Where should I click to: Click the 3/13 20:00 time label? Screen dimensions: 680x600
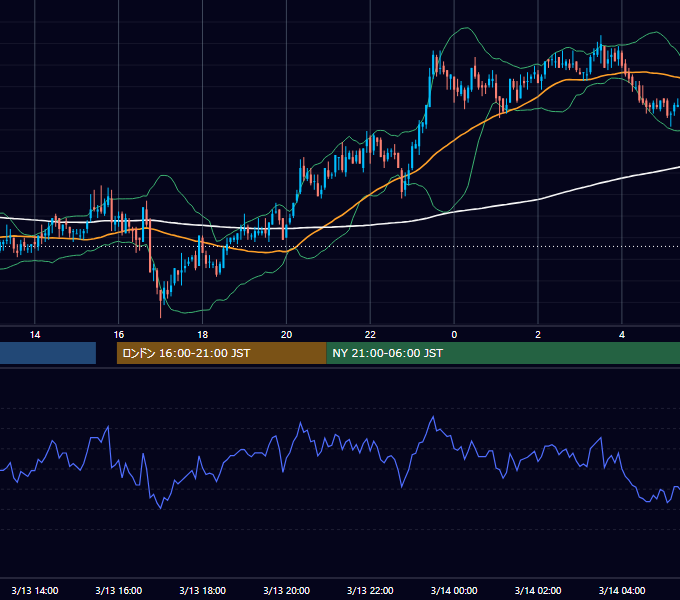coord(286,590)
